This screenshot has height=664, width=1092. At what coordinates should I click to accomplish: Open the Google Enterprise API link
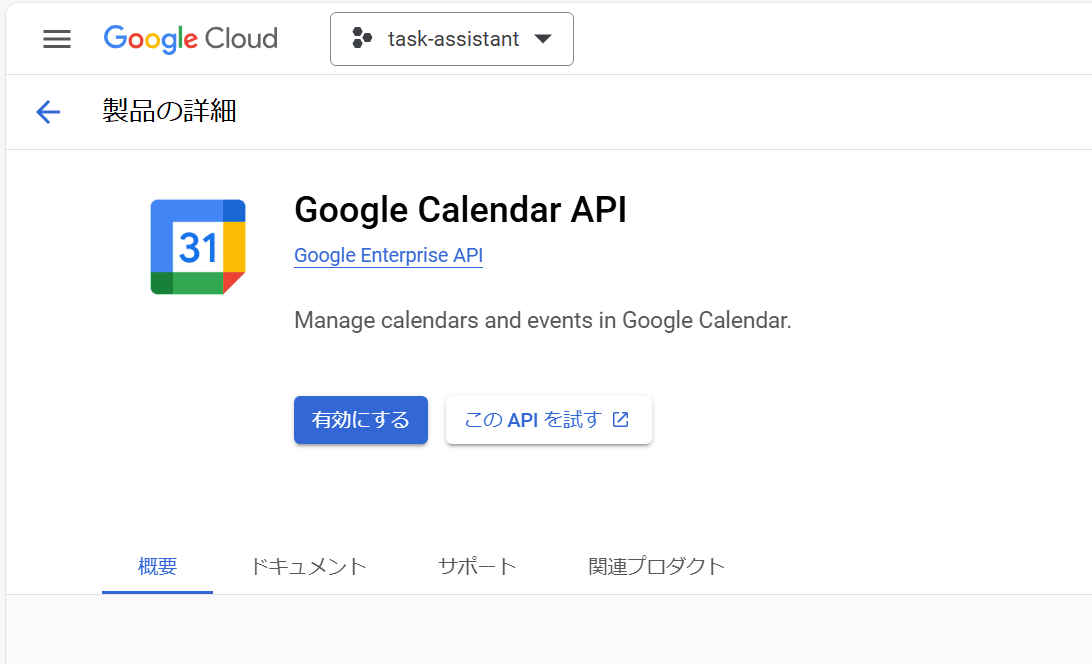(389, 256)
